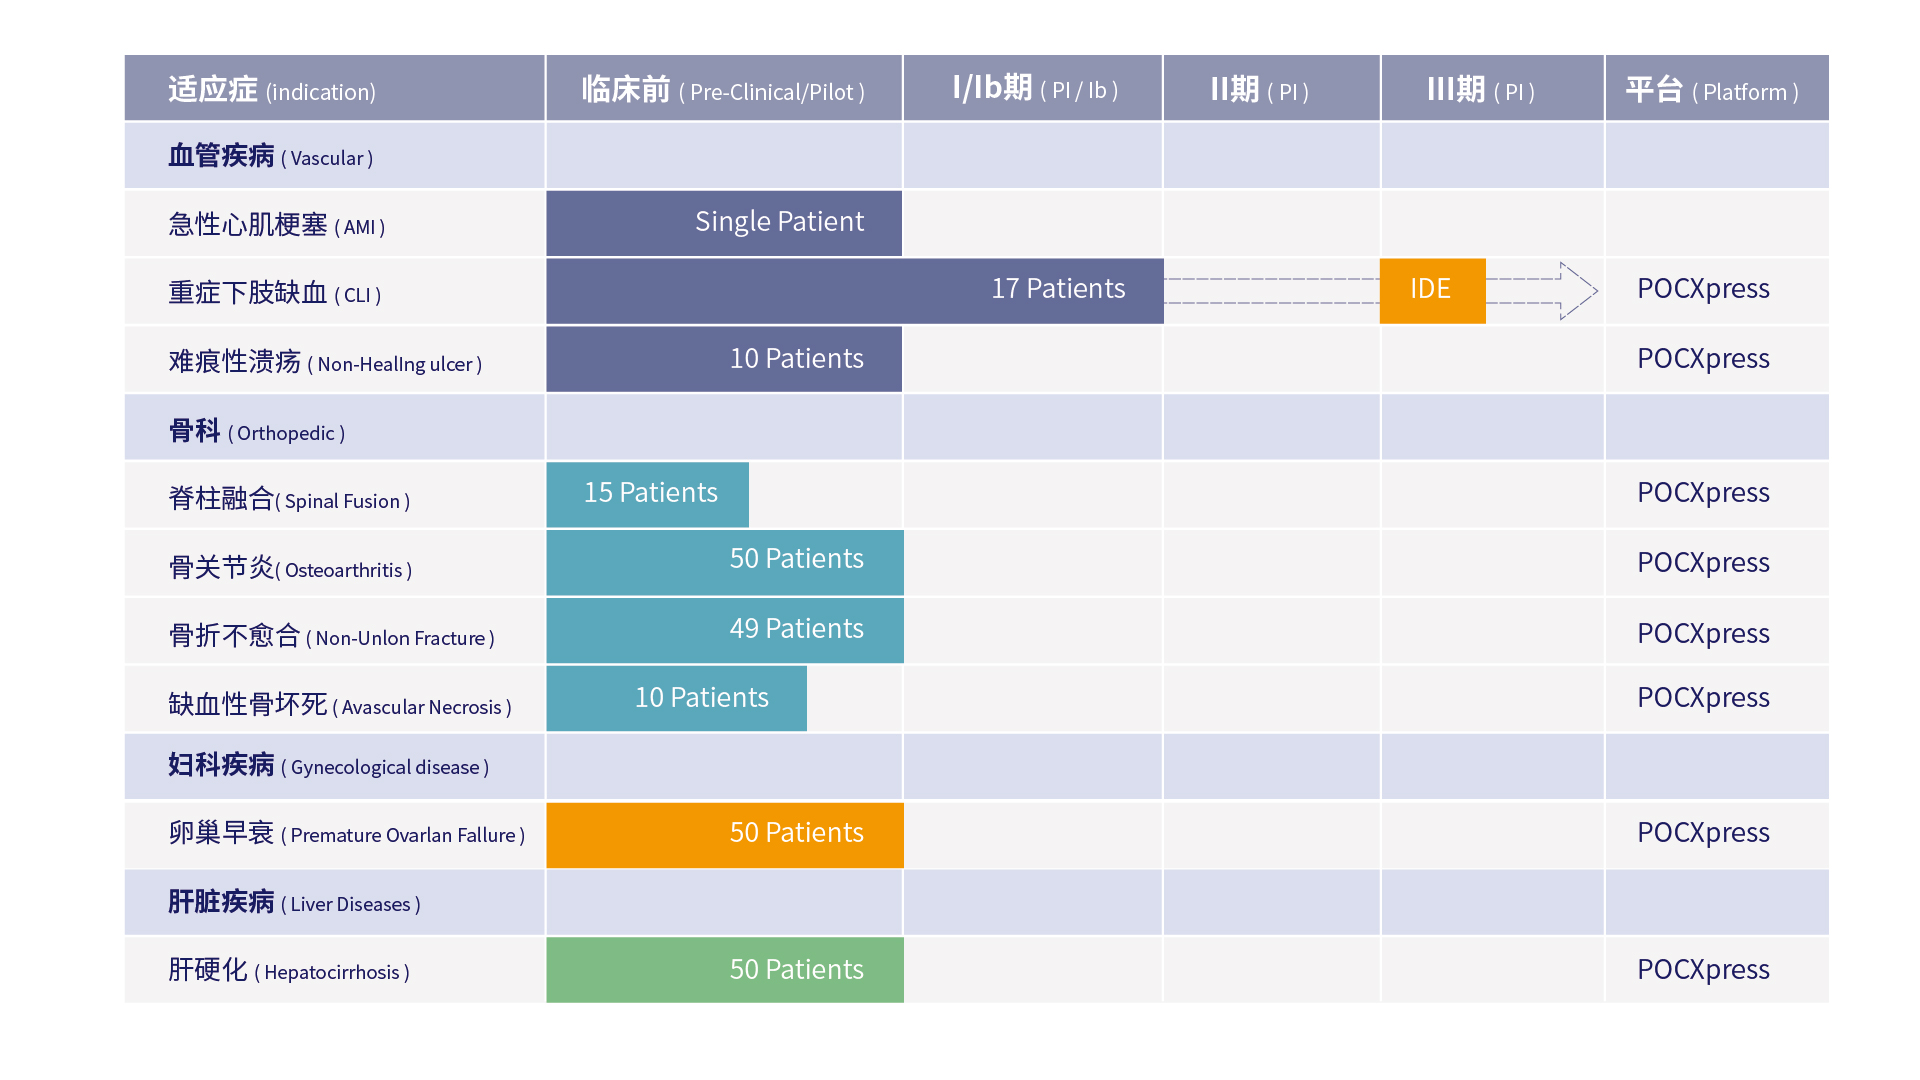The image size is (1920, 1080).
Task: Click the 10 Patients Avascular Necrosis bar
Action: 677,698
